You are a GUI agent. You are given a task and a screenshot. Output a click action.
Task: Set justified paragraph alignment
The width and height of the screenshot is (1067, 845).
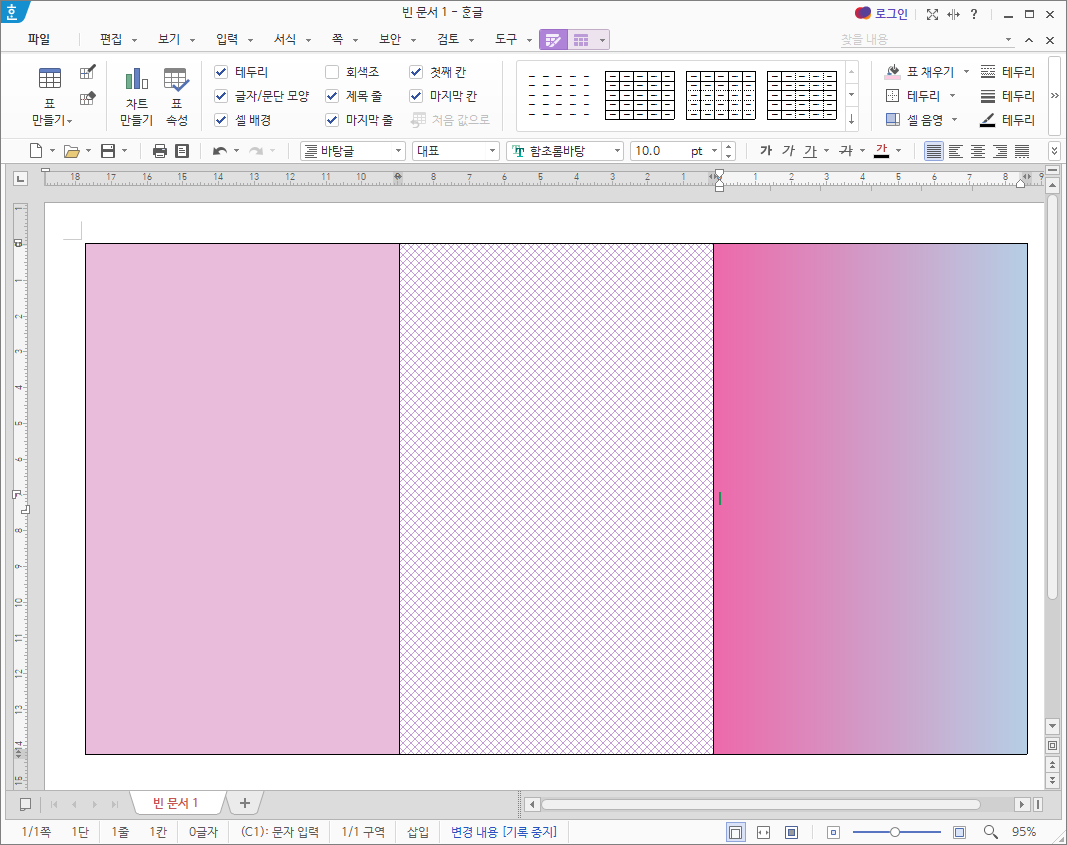coord(934,151)
